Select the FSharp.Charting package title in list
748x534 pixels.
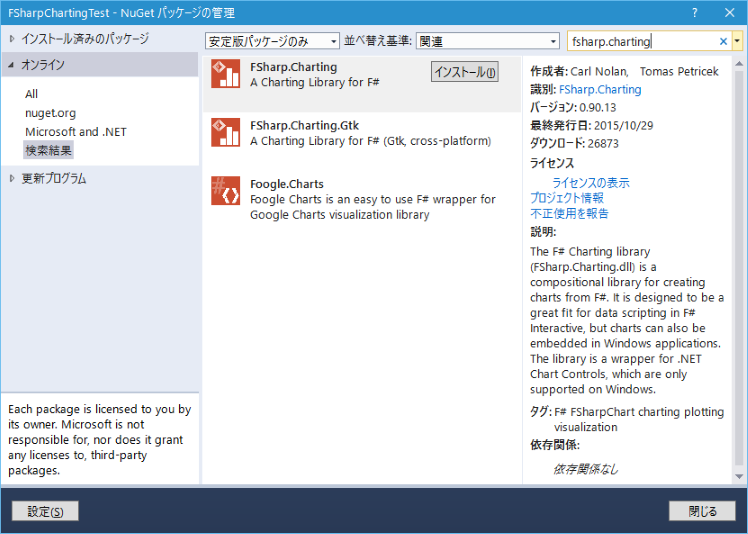[x=293, y=67]
